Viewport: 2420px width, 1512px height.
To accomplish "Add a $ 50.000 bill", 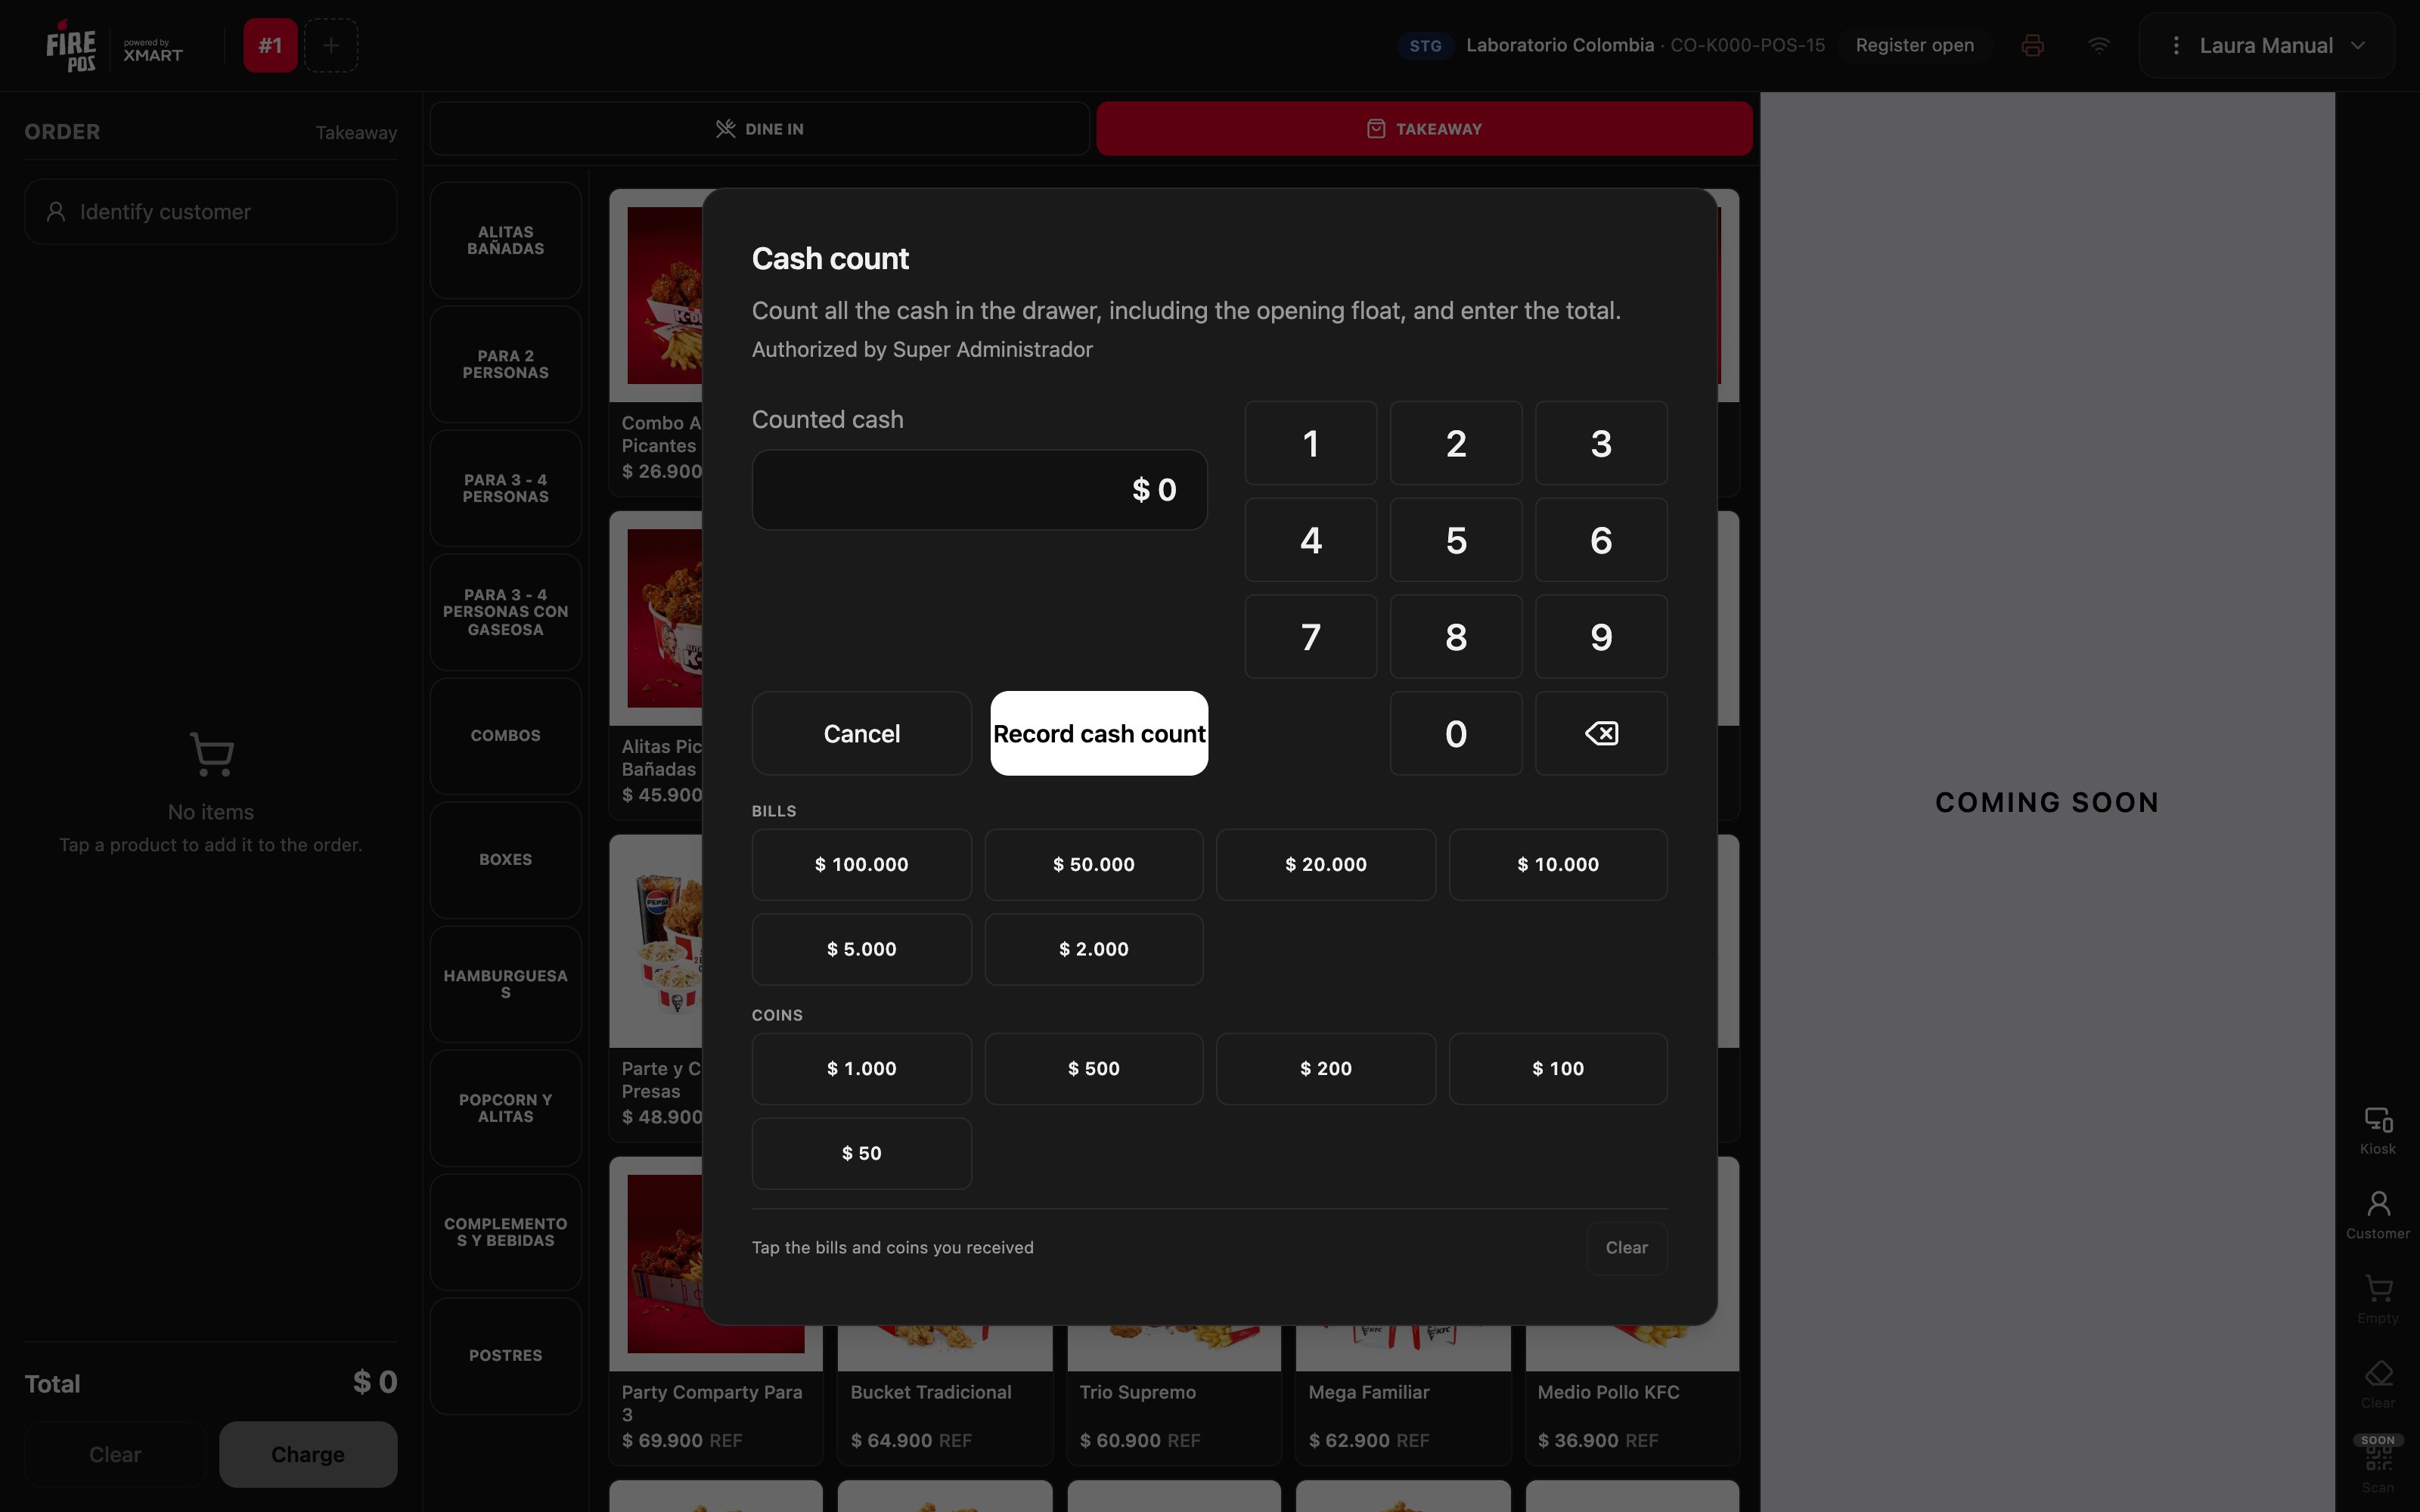I will coord(1094,865).
